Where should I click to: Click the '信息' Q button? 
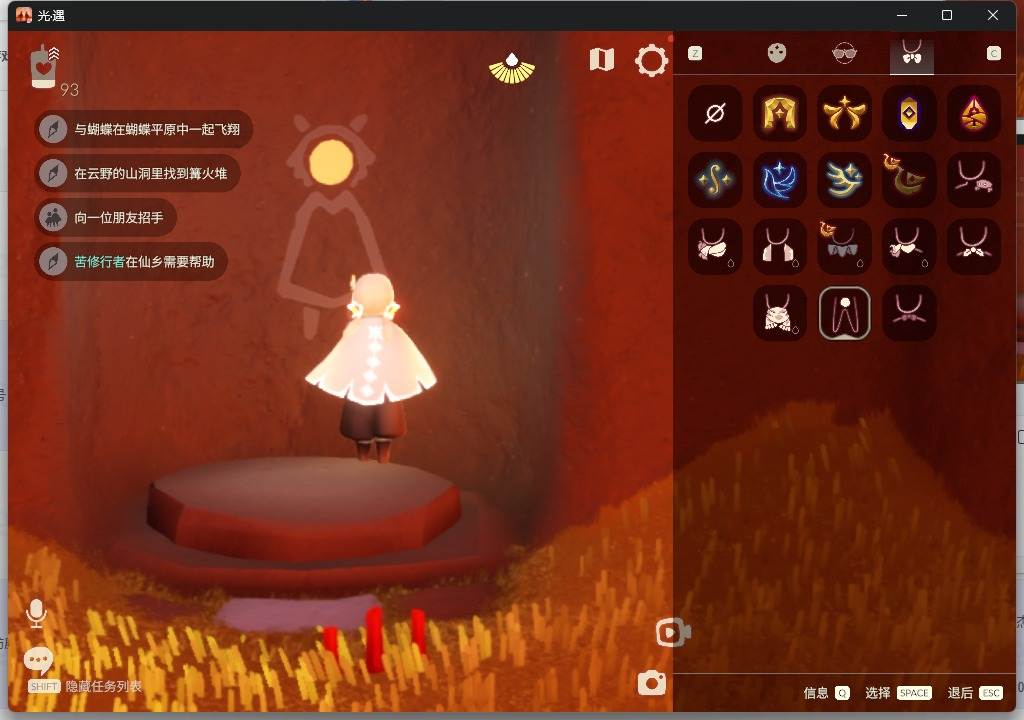[825, 693]
